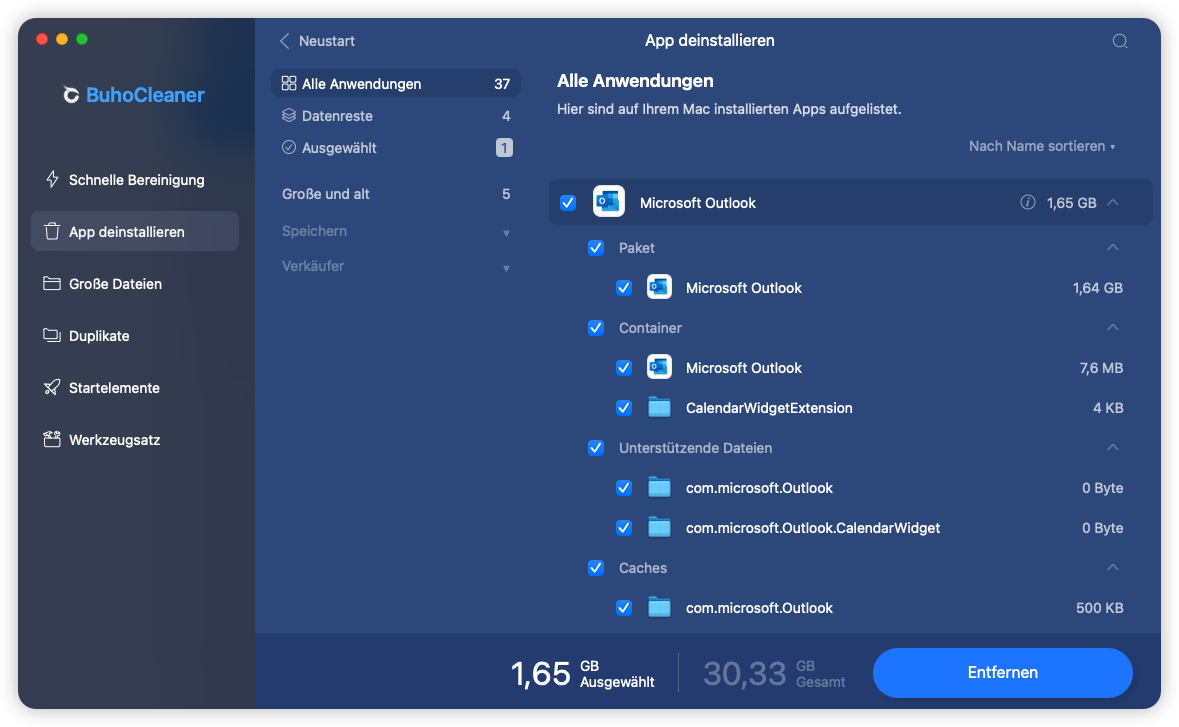Image resolution: width=1179 pixels, height=727 pixels.
Task: Click the com.microsoft.Outlook.CalendarWidget name
Action: click(812, 528)
